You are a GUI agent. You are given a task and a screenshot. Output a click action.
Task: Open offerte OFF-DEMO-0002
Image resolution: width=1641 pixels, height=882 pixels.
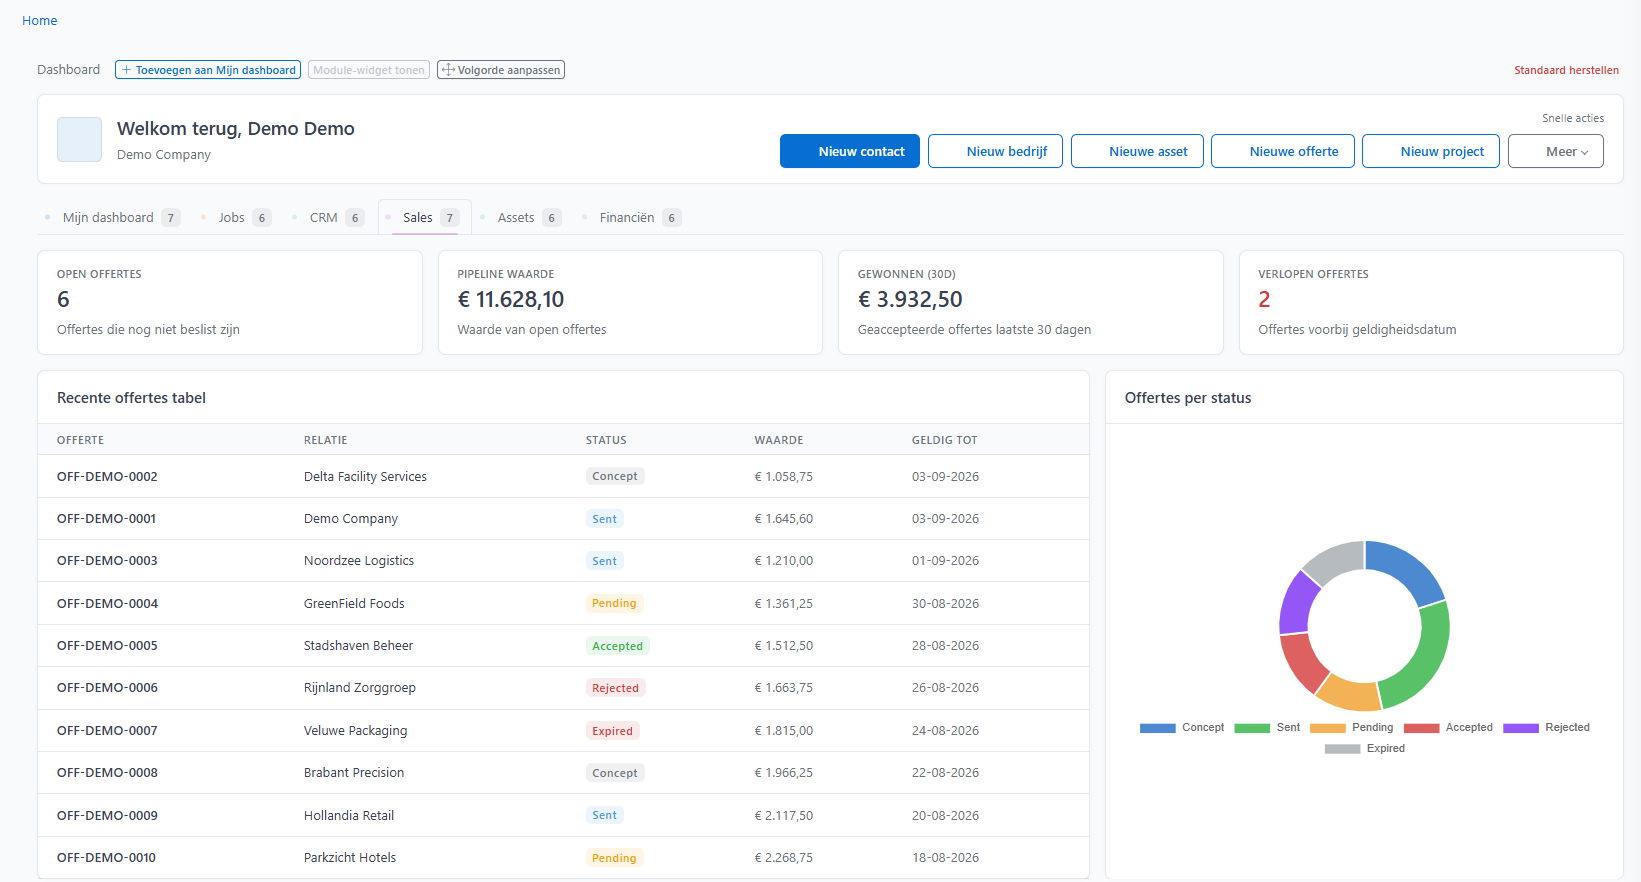[x=107, y=477]
